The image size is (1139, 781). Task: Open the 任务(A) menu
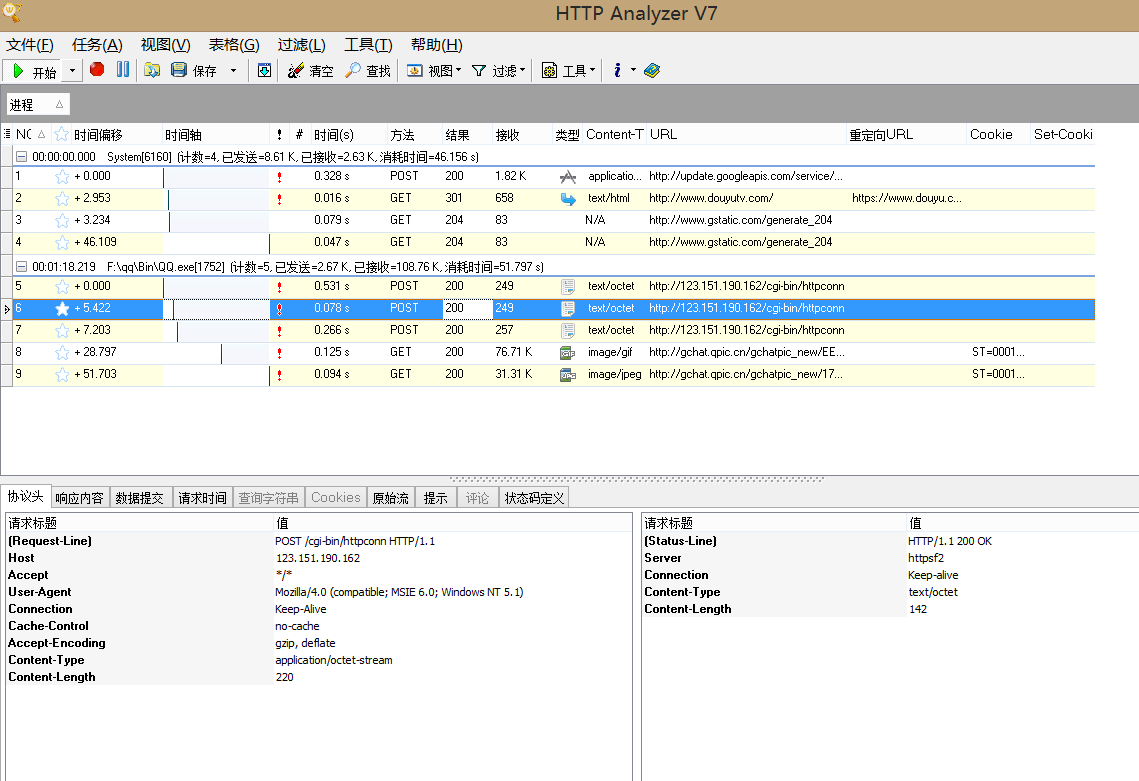coord(97,45)
